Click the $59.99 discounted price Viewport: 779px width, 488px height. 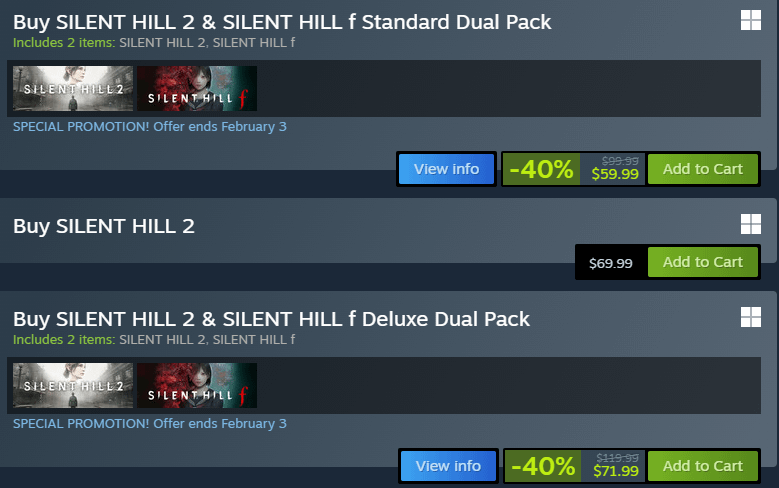pyautogui.click(x=615, y=174)
